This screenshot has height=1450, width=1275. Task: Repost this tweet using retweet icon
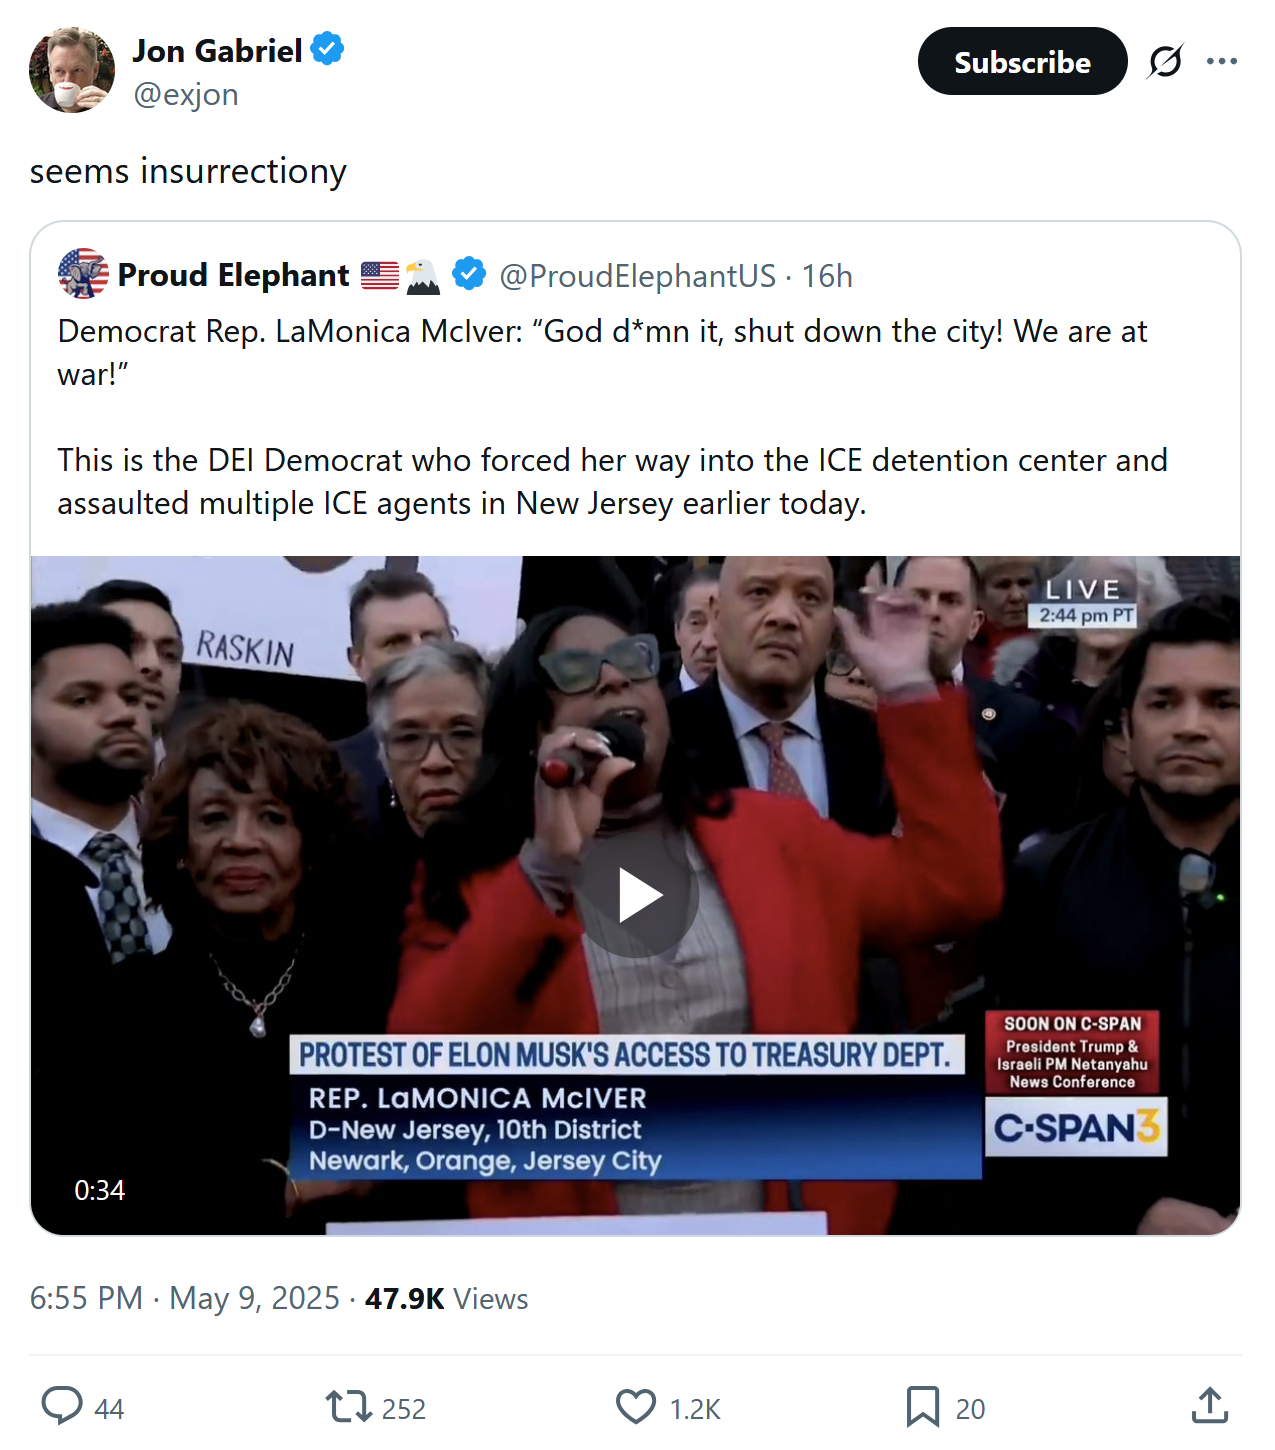point(348,1407)
